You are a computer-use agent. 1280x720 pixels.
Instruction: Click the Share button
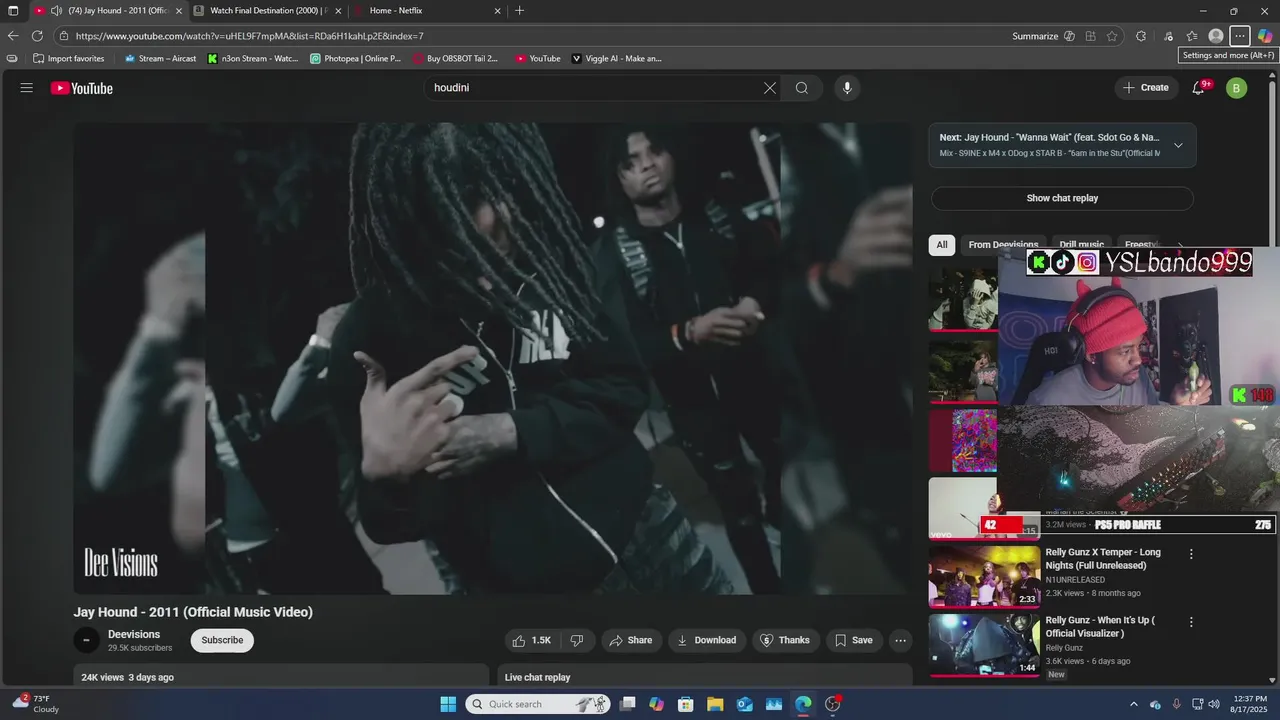[631, 640]
